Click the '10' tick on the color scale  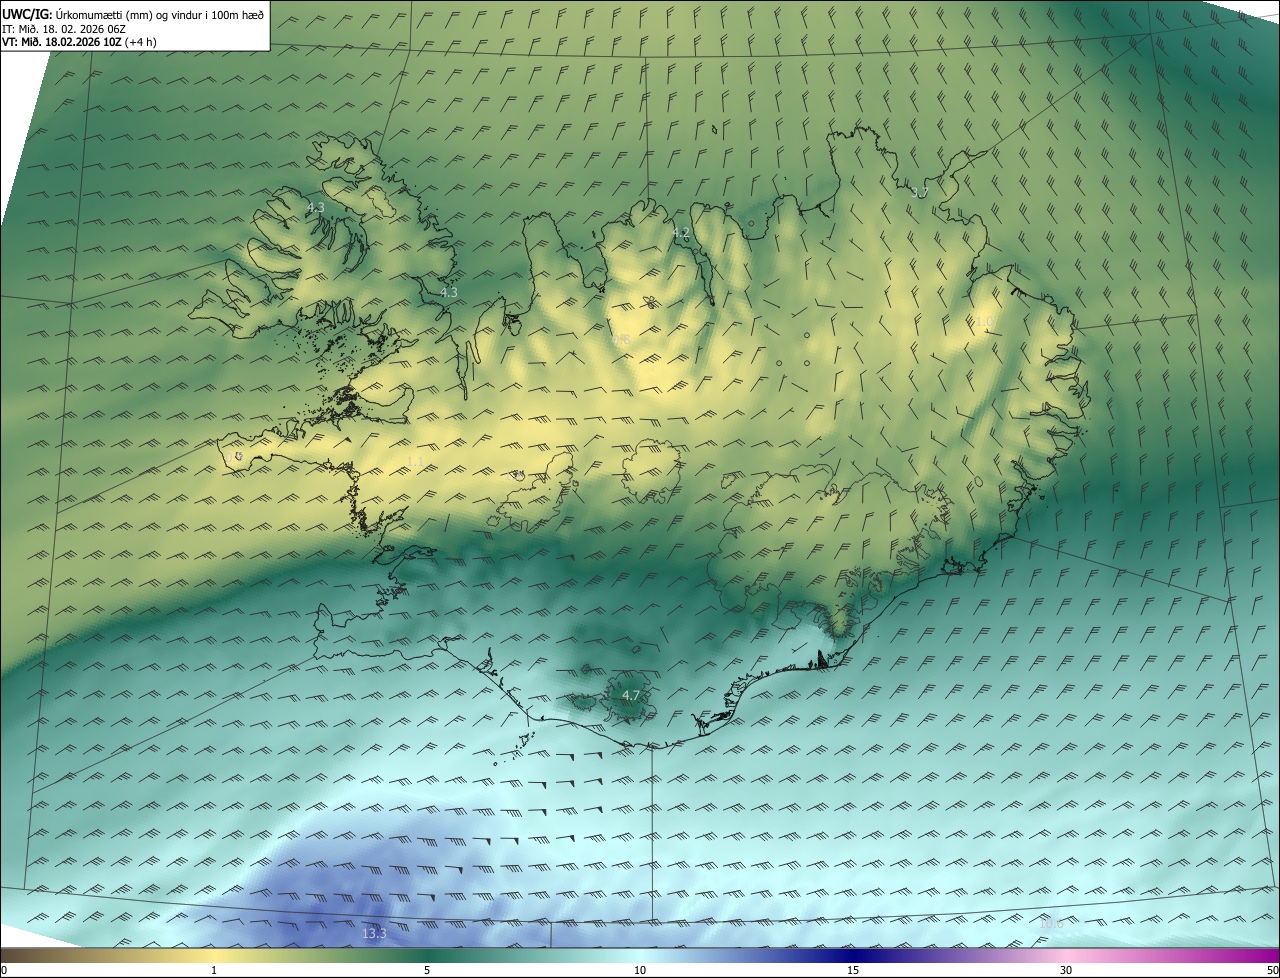pos(640,970)
